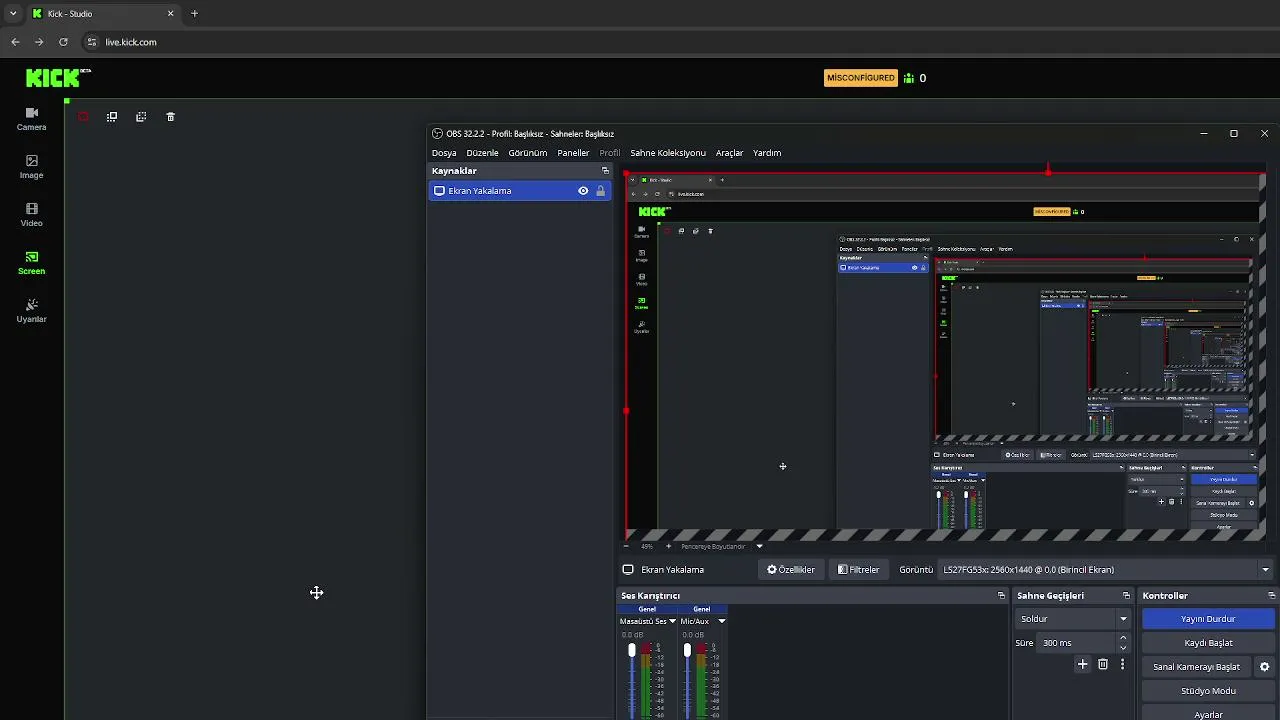This screenshot has height=720, width=1280.
Task: Decrease the Süre duration with down arrow
Action: 1123,648
